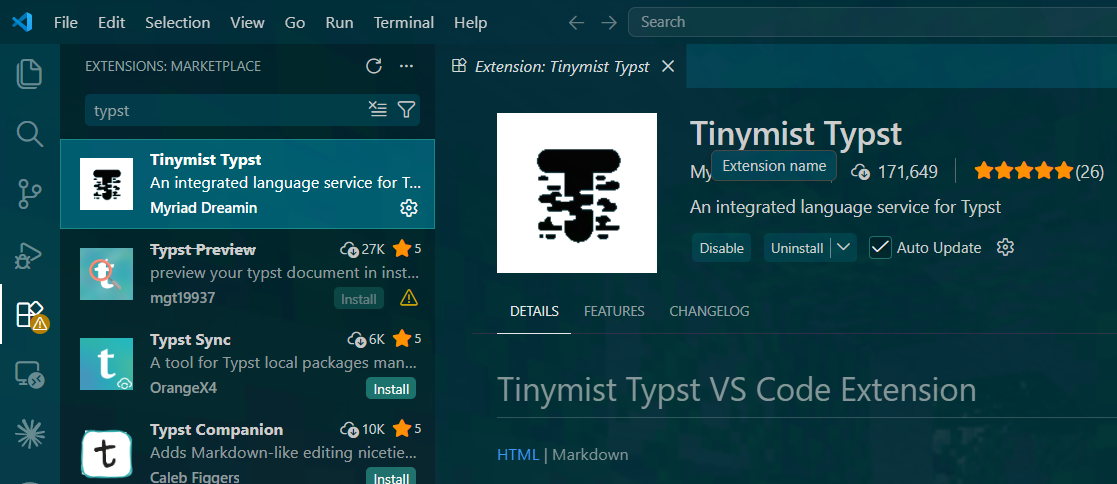Screen dimensions: 1117x484
Task: Open manage gear beside Auto Update
Action: pos(1005,247)
